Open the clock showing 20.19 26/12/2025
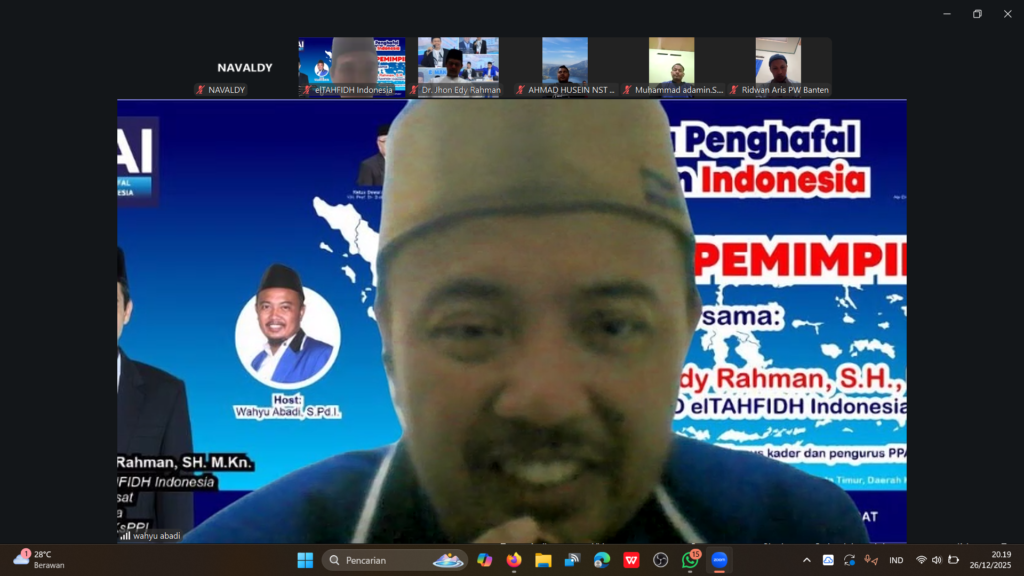The height and width of the screenshot is (576, 1024). 990,560
